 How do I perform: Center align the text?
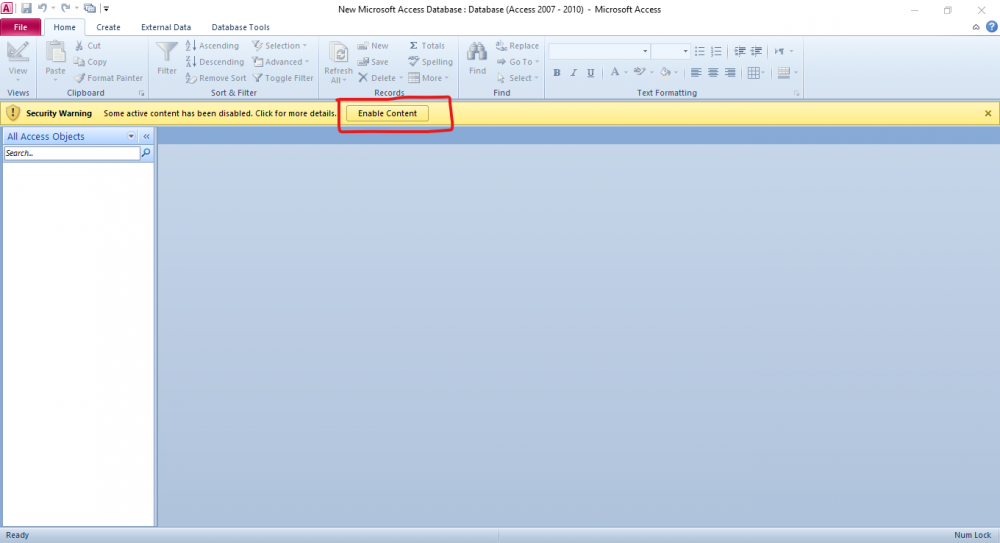(713, 73)
